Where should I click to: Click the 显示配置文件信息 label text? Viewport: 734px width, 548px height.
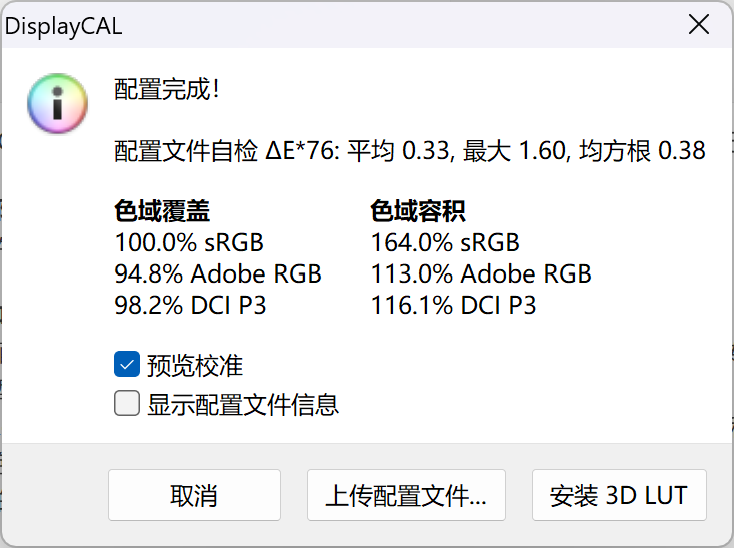[x=243, y=404]
